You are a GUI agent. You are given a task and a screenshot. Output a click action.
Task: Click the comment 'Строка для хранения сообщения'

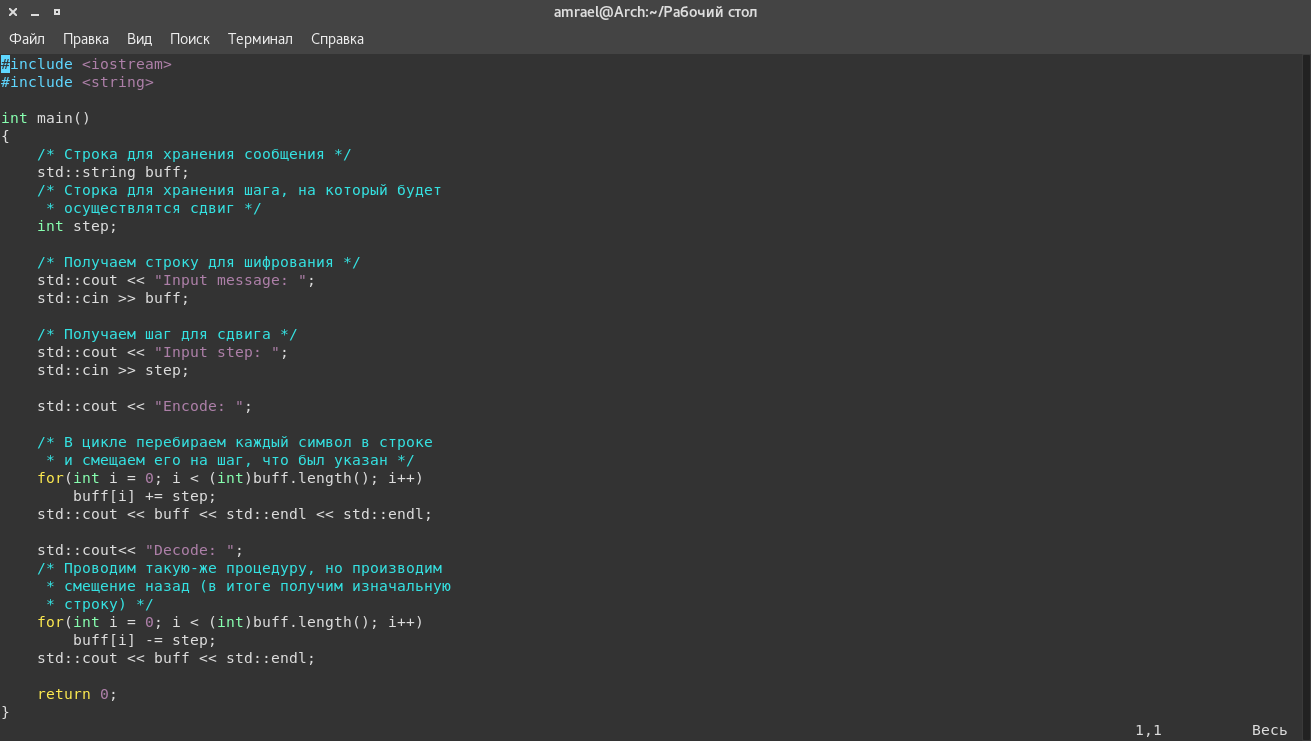tap(194, 154)
